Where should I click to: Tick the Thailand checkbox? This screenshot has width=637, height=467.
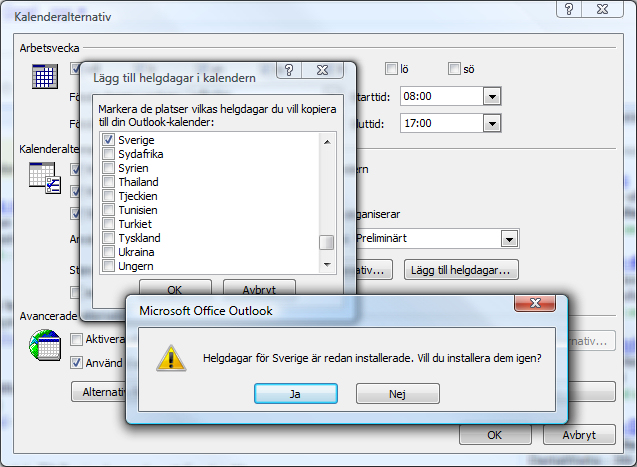click(x=108, y=182)
